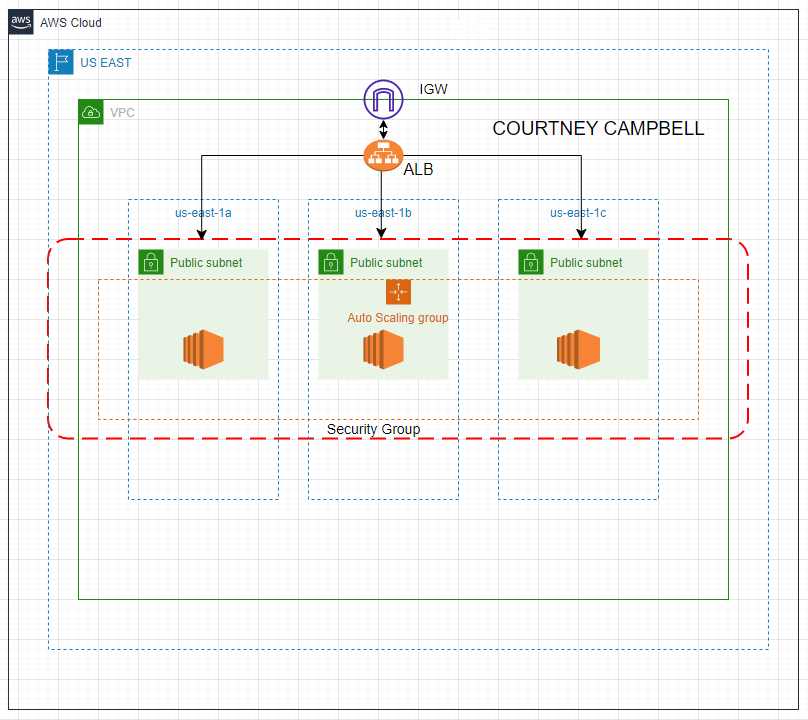Select the green VPC cloud icon
The height and width of the screenshot is (720, 808).
(x=90, y=112)
